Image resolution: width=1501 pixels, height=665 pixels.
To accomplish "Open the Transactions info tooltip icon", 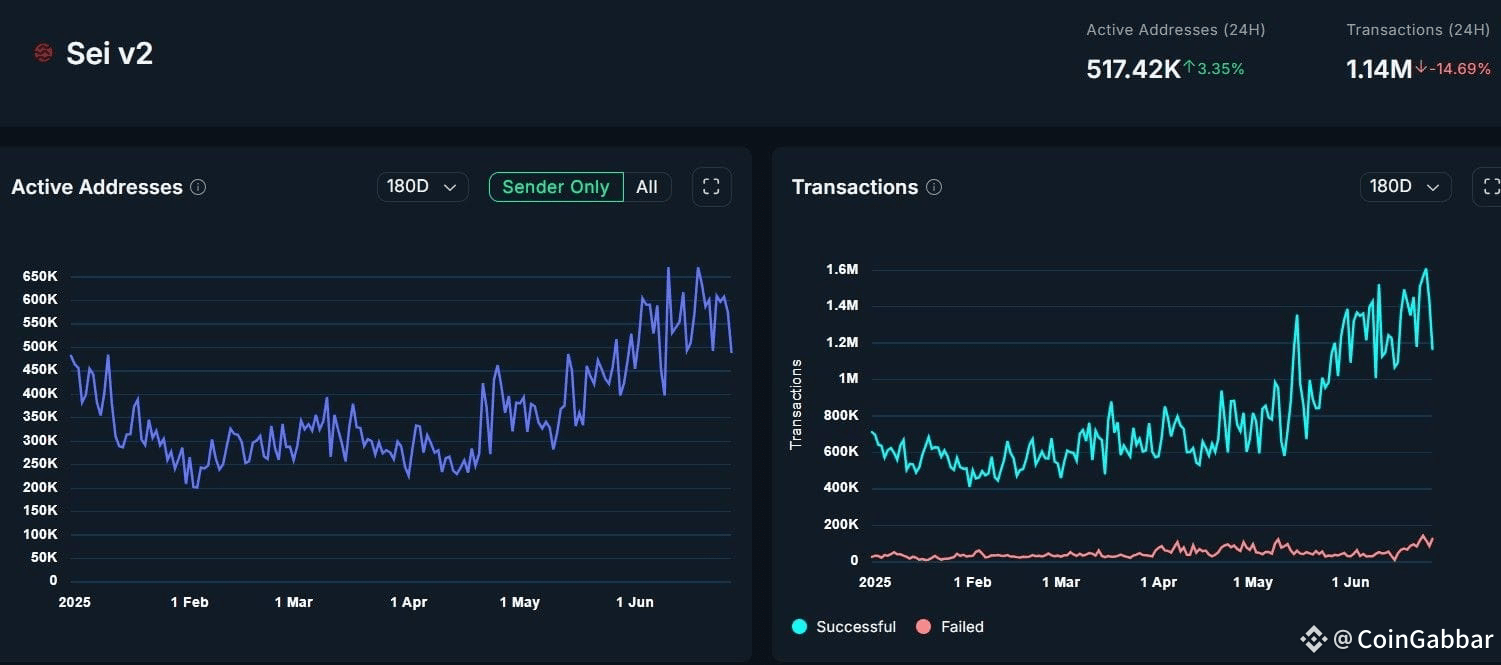I will [x=934, y=187].
